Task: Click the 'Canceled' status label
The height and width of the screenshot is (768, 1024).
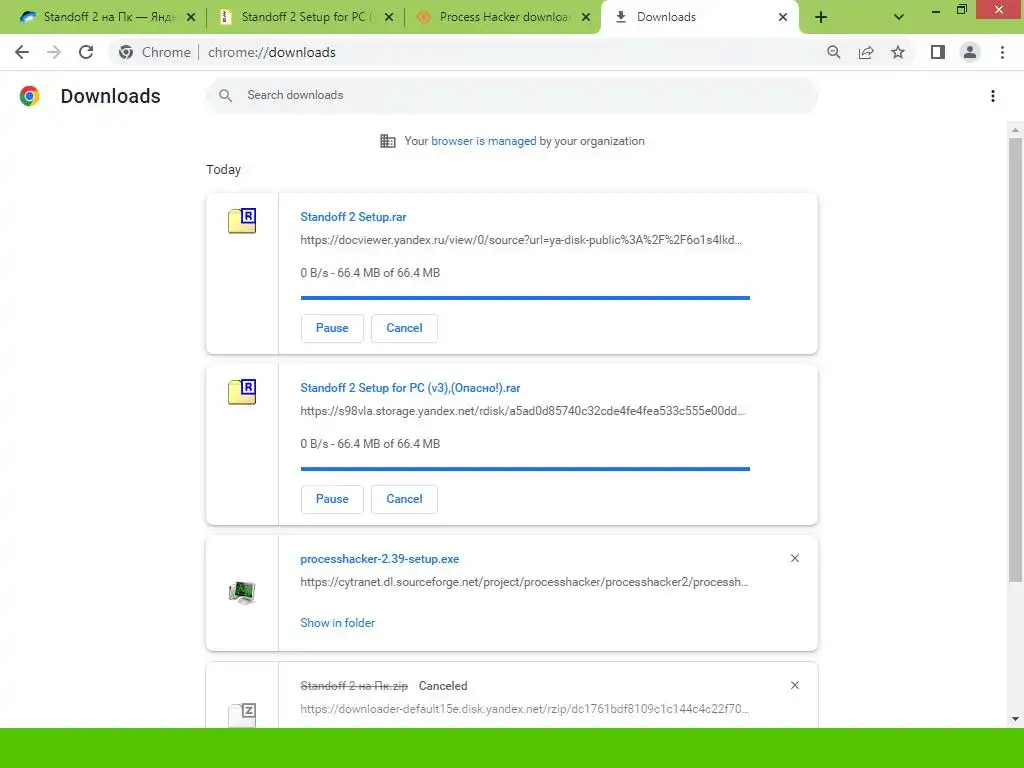Action: click(x=443, y=686)
